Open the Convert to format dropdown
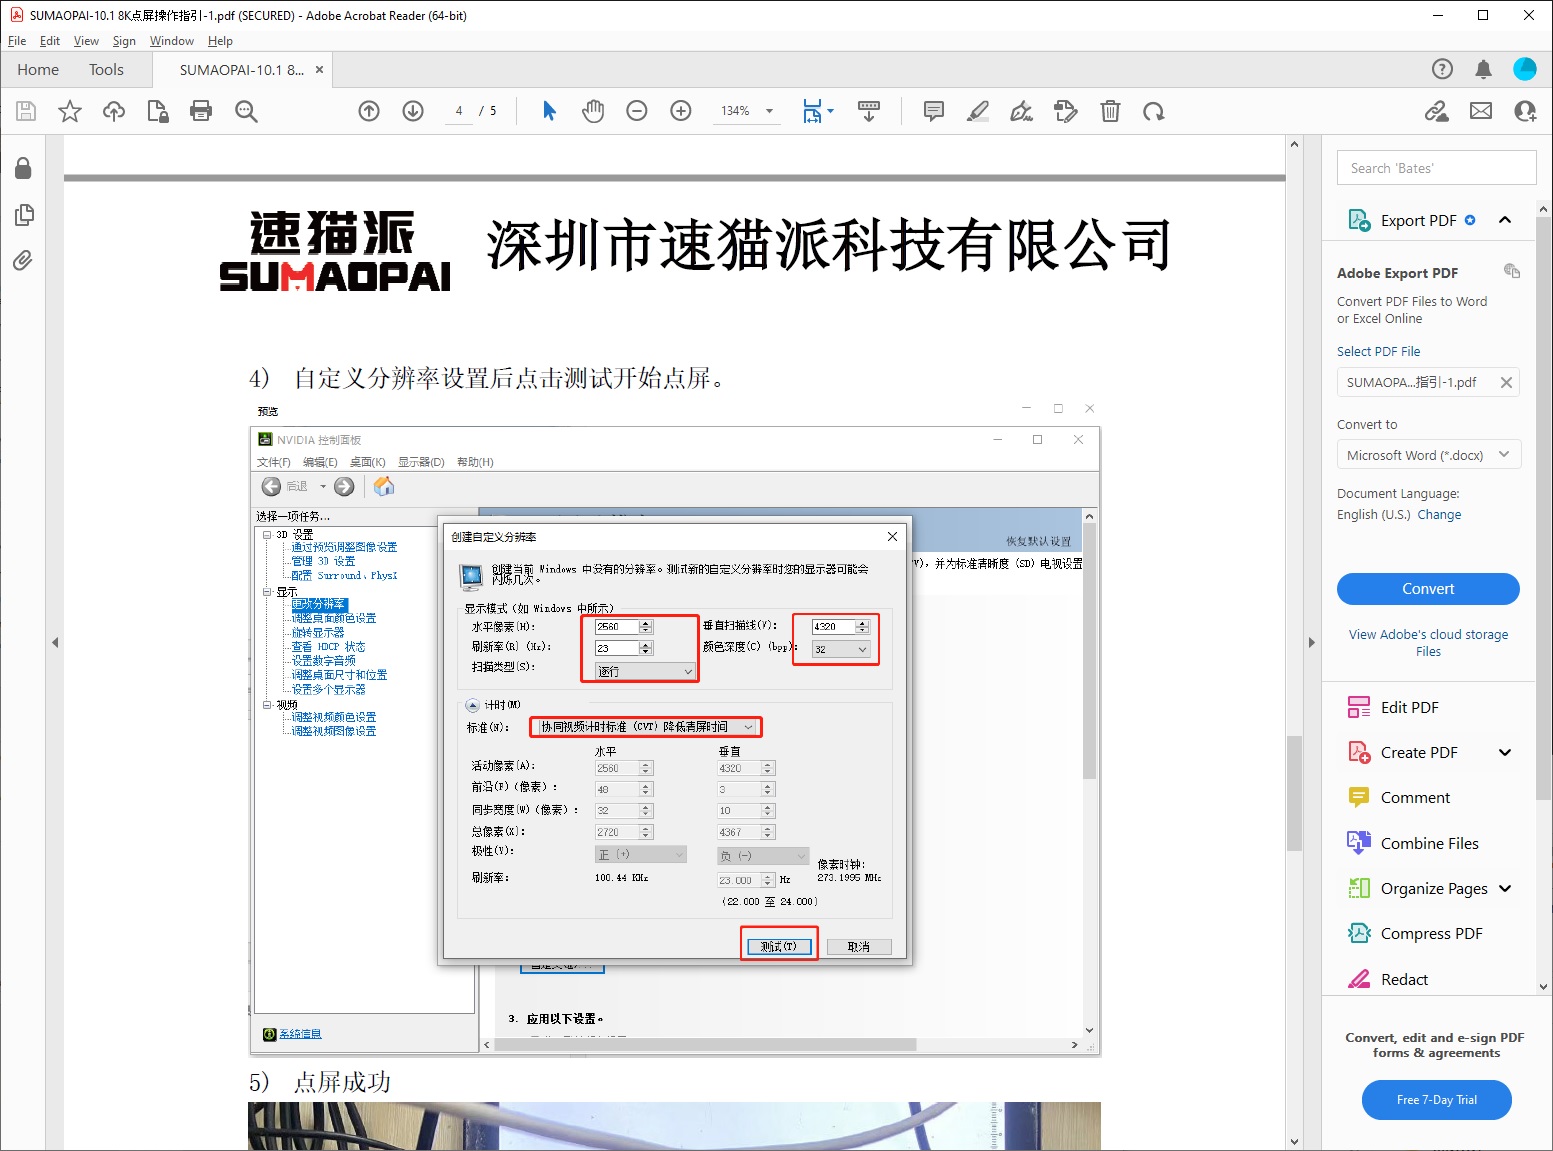This screenshot has height=1151, width=1553. (x=1428, y=455)
